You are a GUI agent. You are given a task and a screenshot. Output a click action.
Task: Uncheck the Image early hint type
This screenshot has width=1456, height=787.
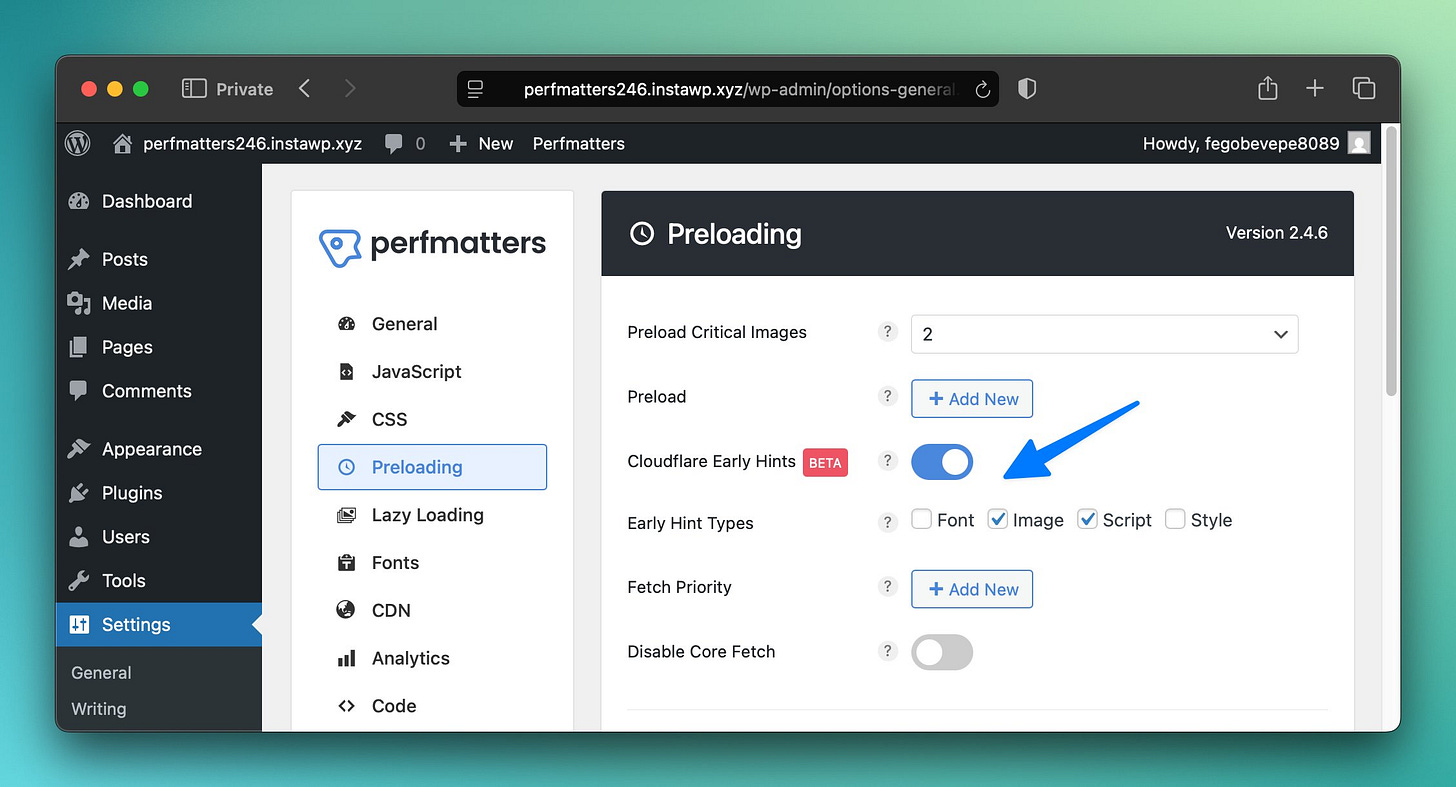997,519
